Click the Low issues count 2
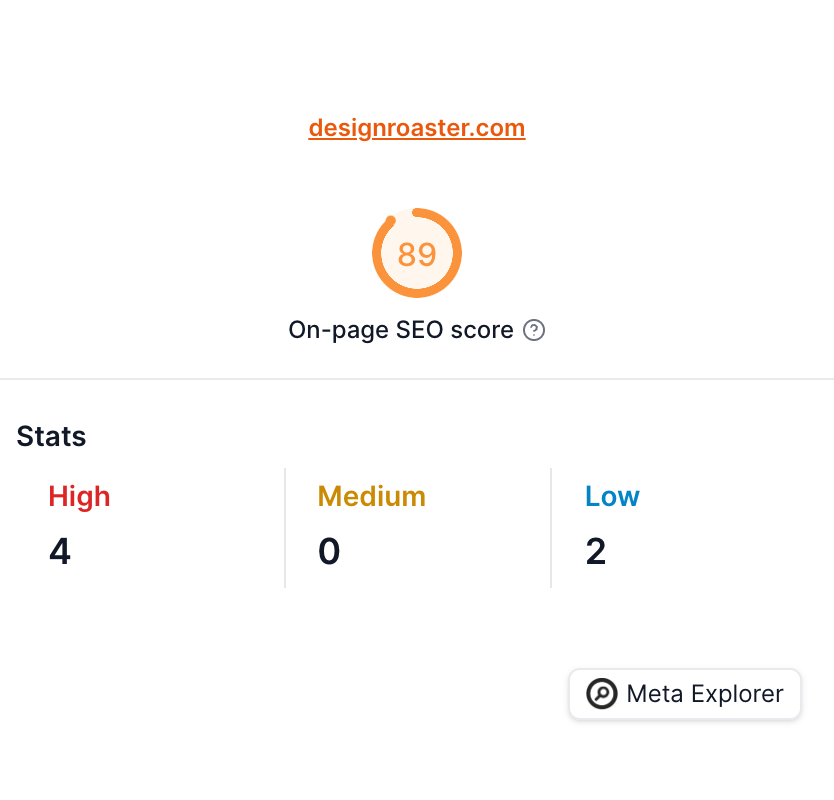 (x=596, y=551)
